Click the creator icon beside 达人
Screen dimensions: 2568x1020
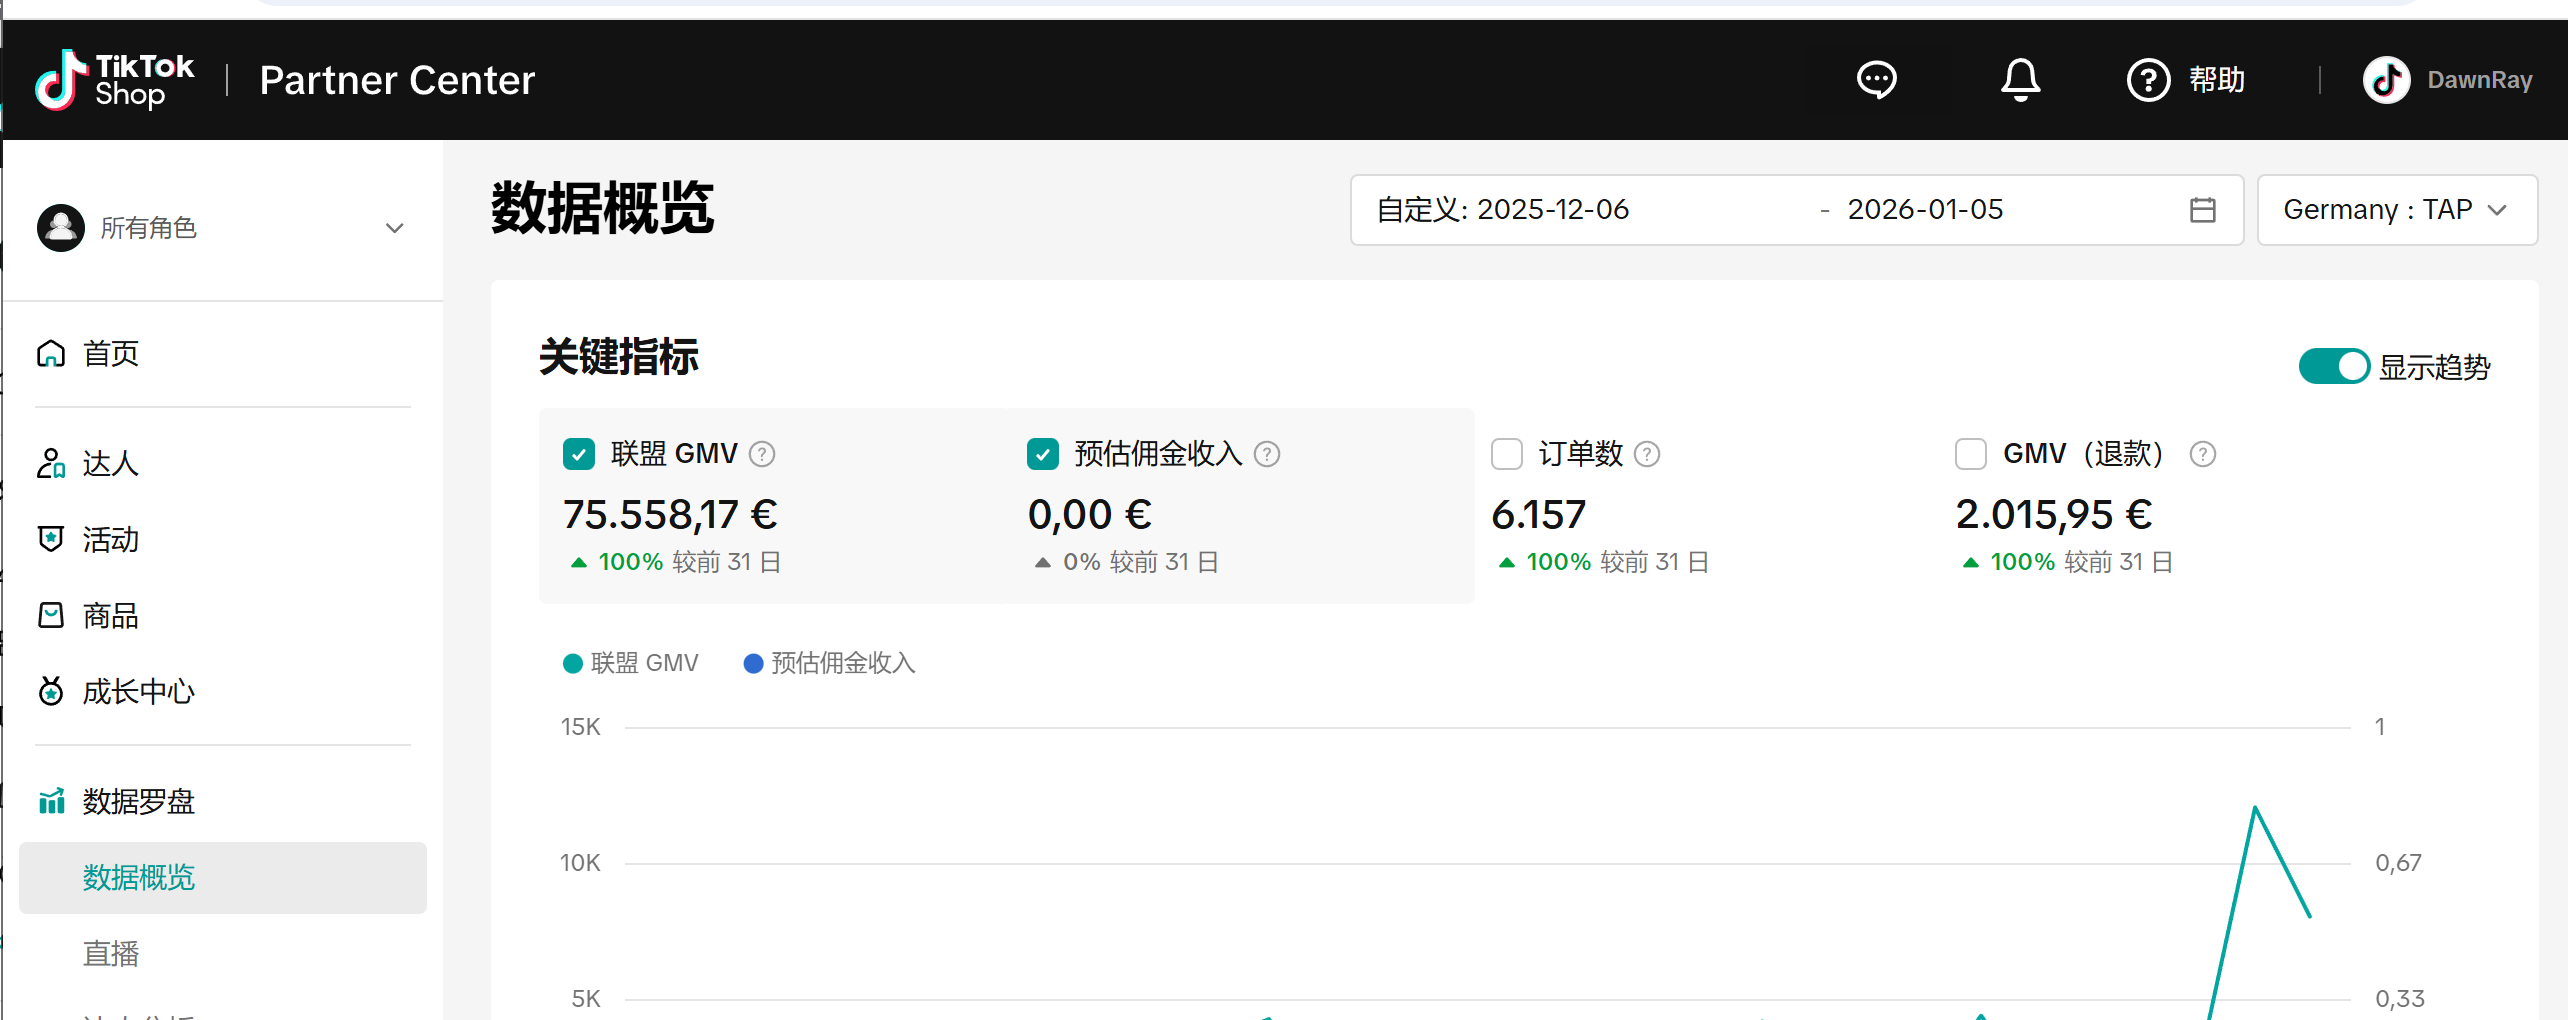coord(51,463)
